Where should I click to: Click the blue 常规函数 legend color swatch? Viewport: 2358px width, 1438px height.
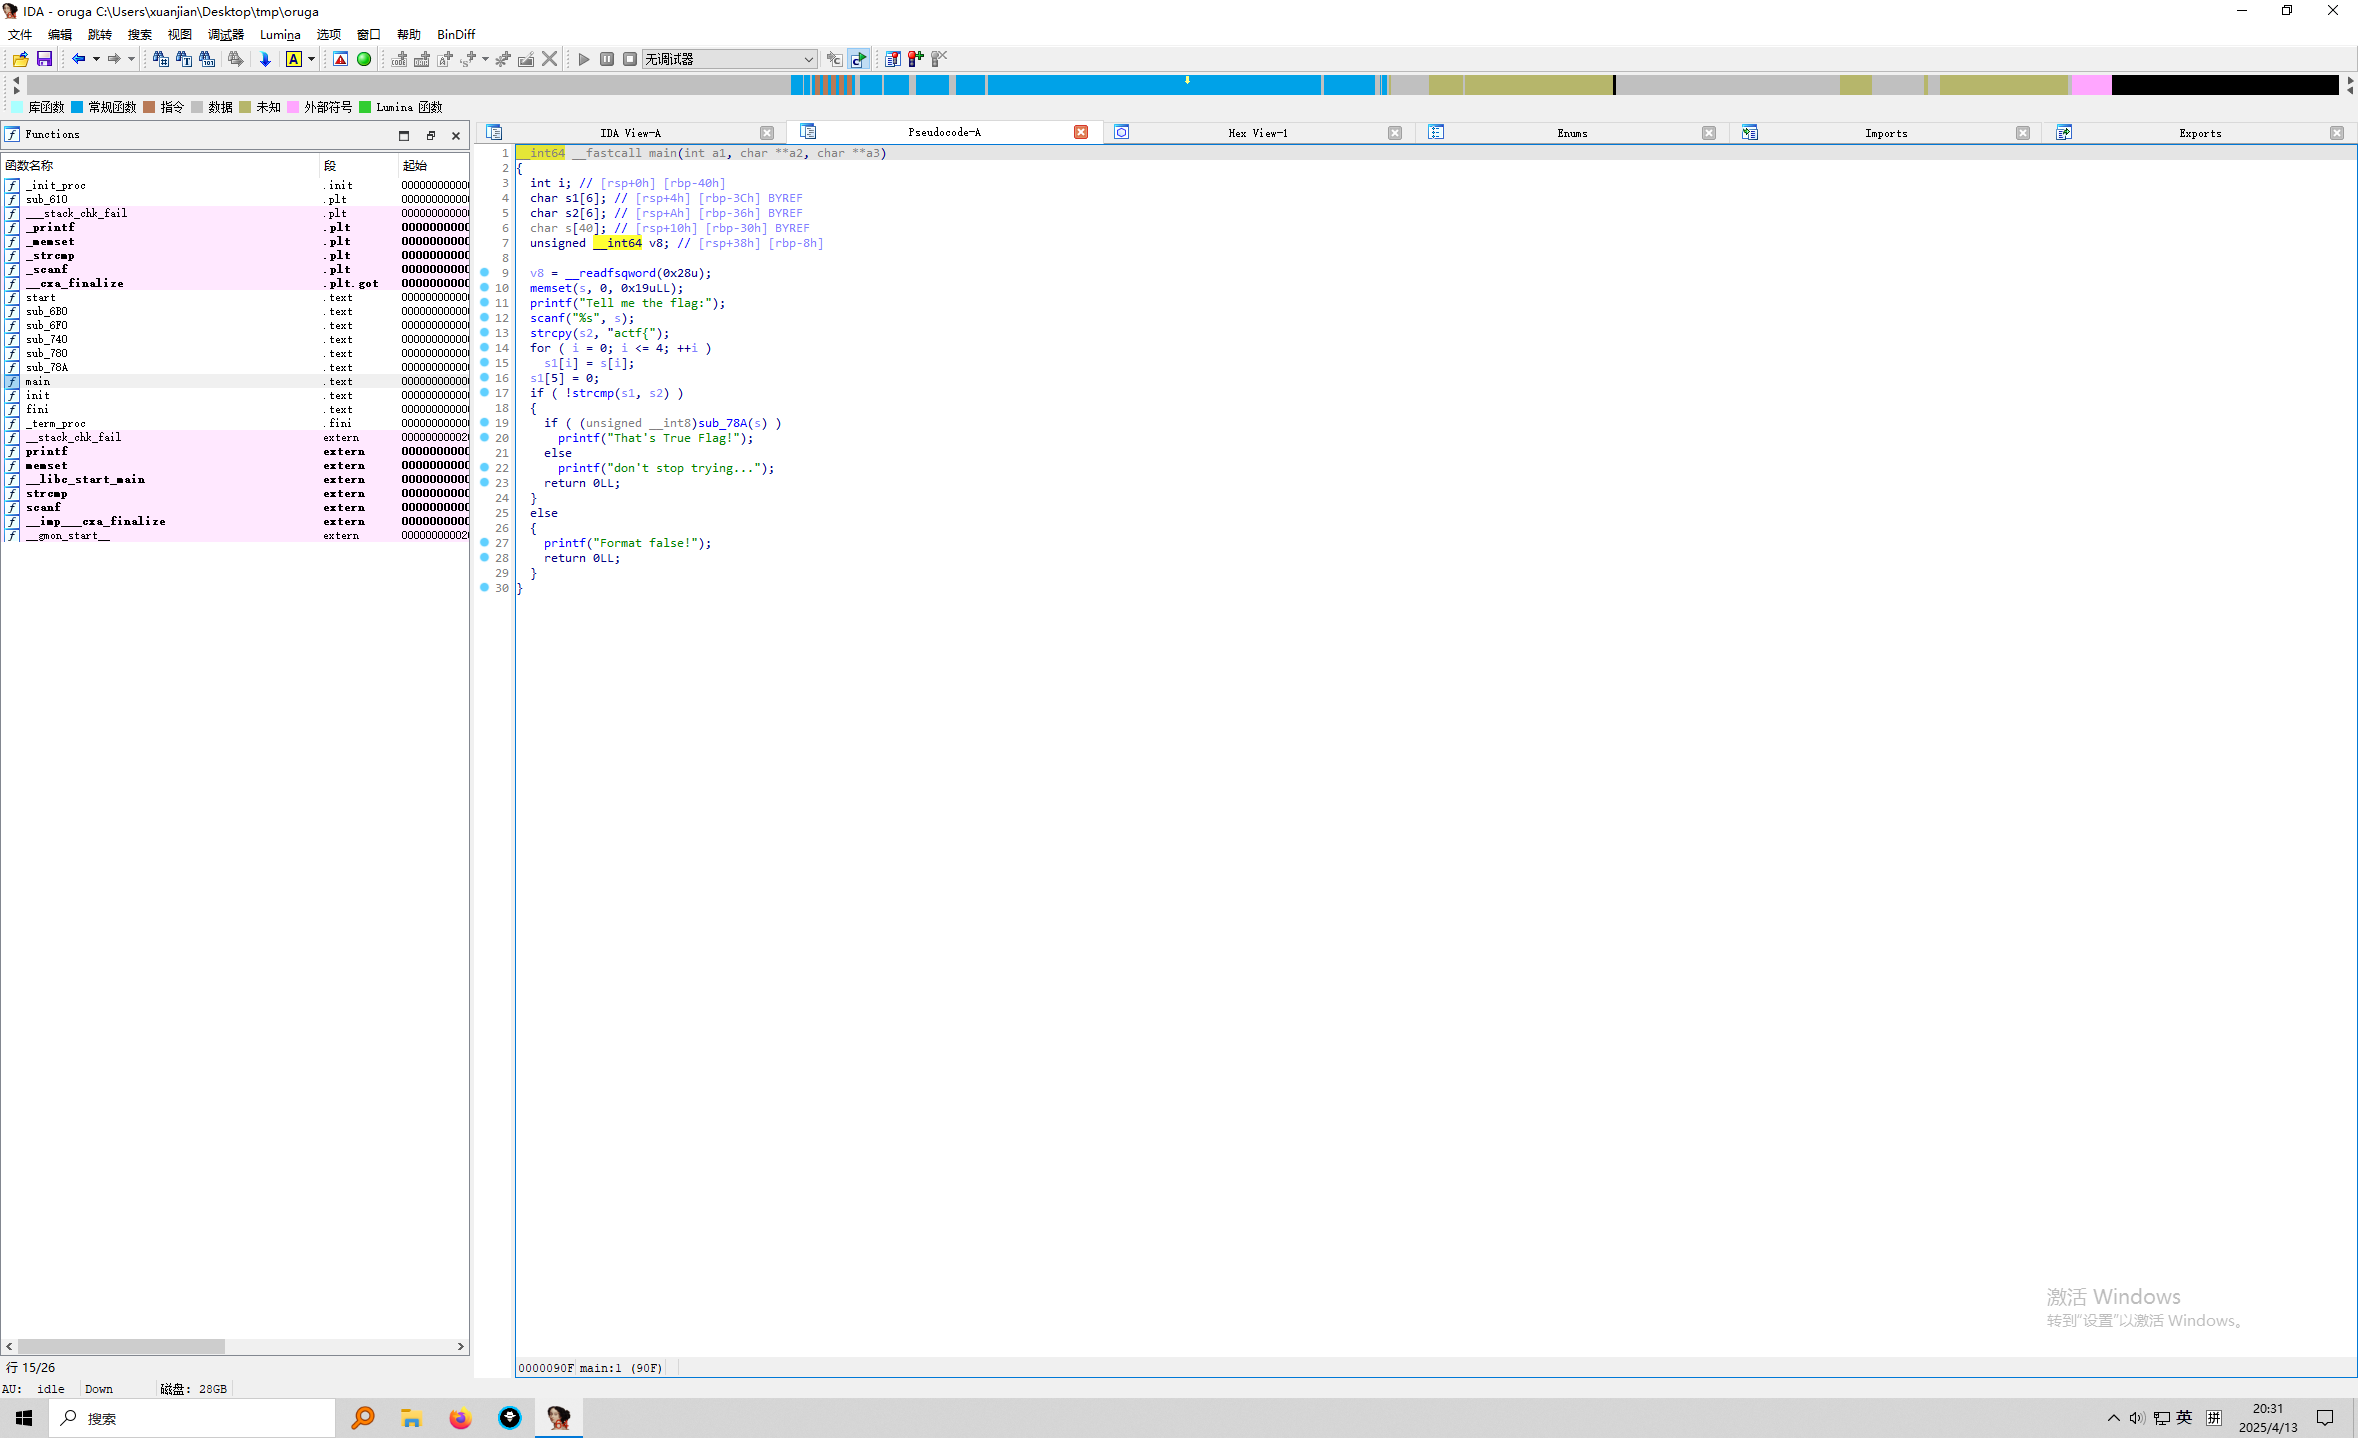coord(77,107)
